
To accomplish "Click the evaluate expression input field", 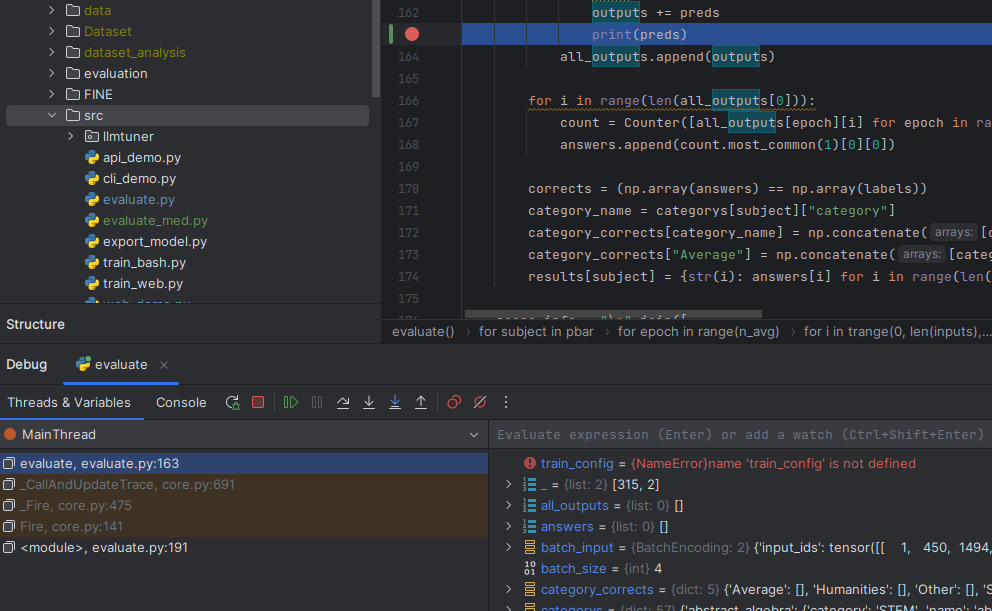I will 740,435.
